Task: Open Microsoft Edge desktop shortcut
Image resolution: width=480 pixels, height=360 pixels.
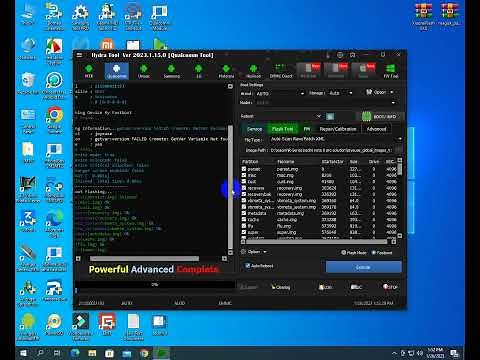Action: 54,223
